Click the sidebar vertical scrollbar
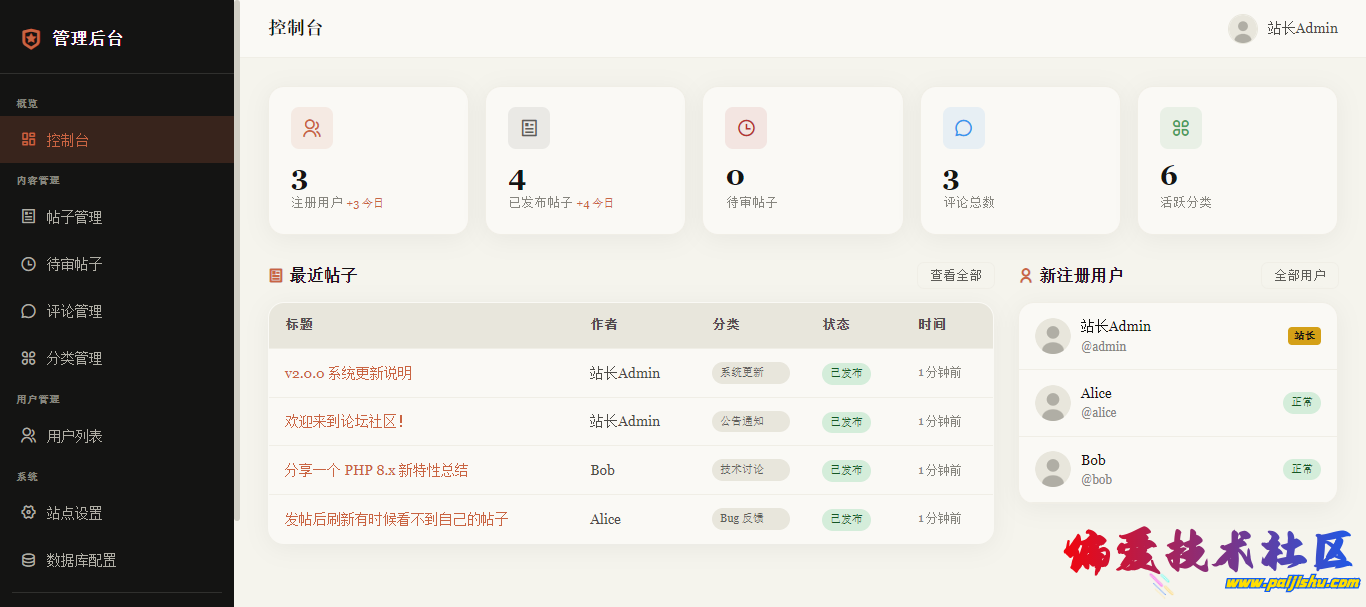Screen dimensions: 1366x607 237,260
